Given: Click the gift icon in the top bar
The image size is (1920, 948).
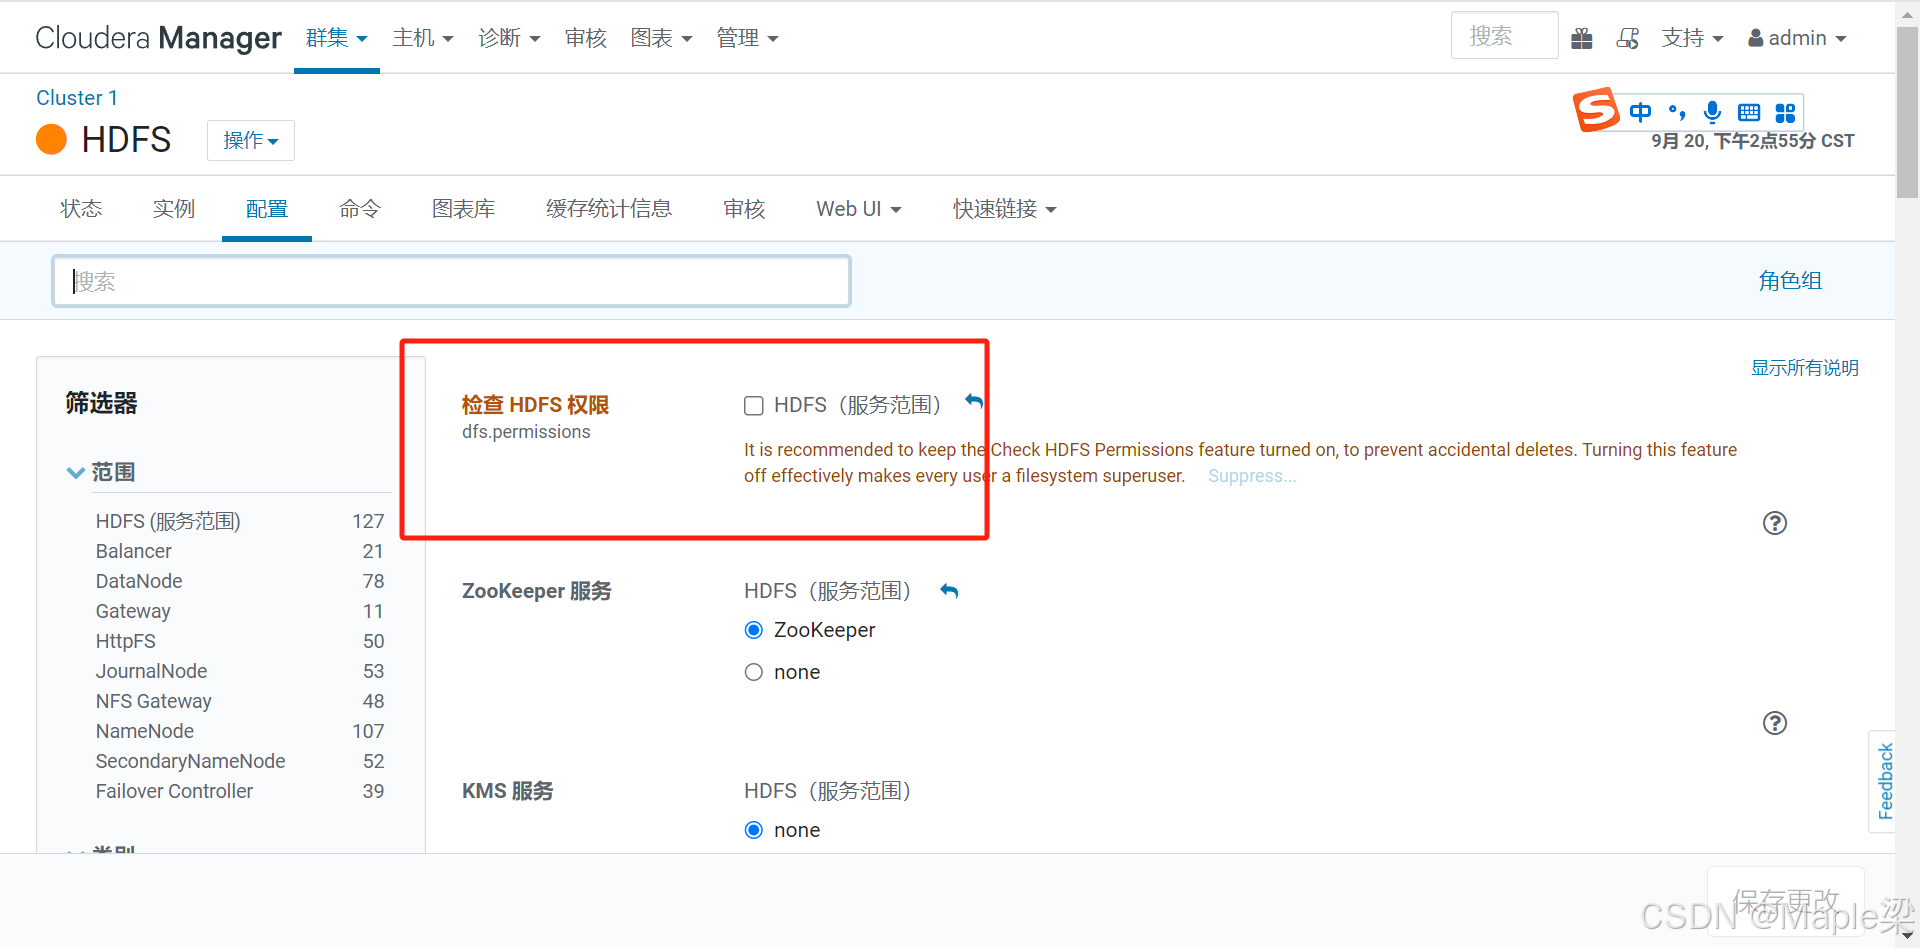Looking at the screenshot, I should [1582, 37].
